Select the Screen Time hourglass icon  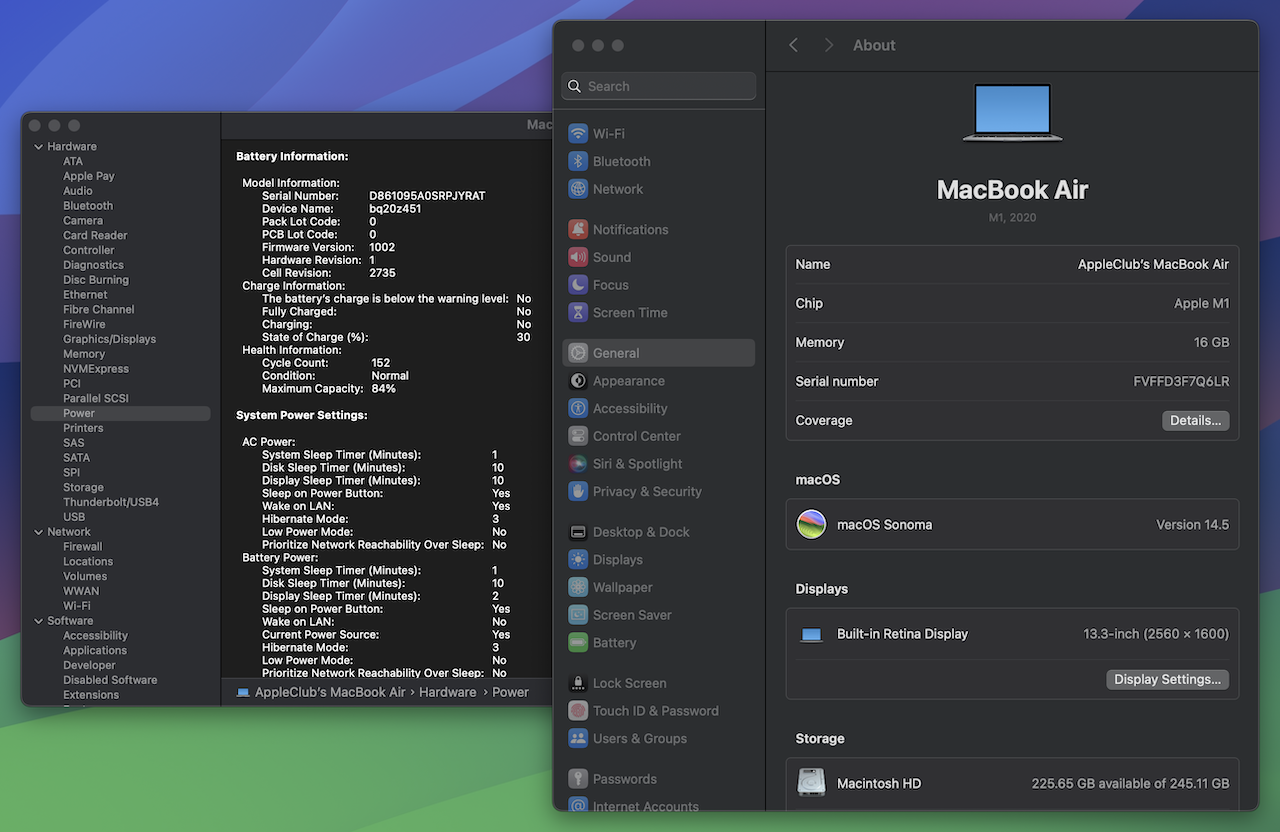point(578,312)
